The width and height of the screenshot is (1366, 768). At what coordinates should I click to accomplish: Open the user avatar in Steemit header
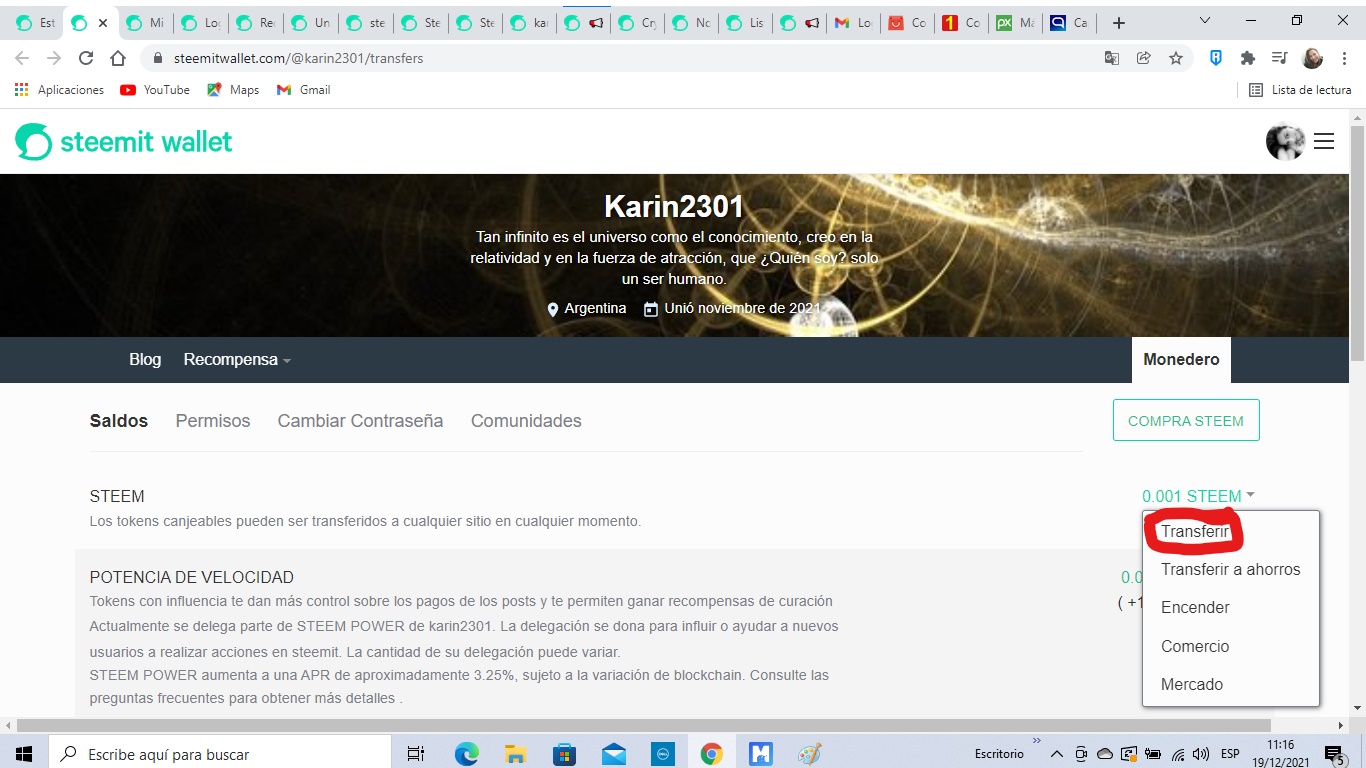point(1285,142)
